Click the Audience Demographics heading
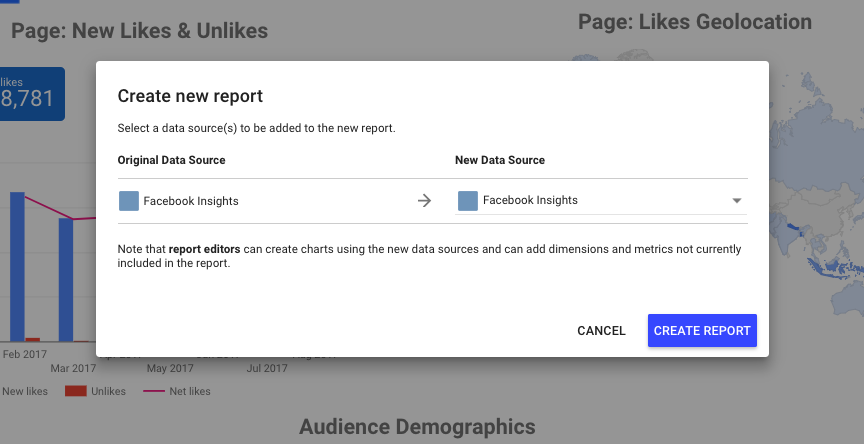 (x=417, y=427)
